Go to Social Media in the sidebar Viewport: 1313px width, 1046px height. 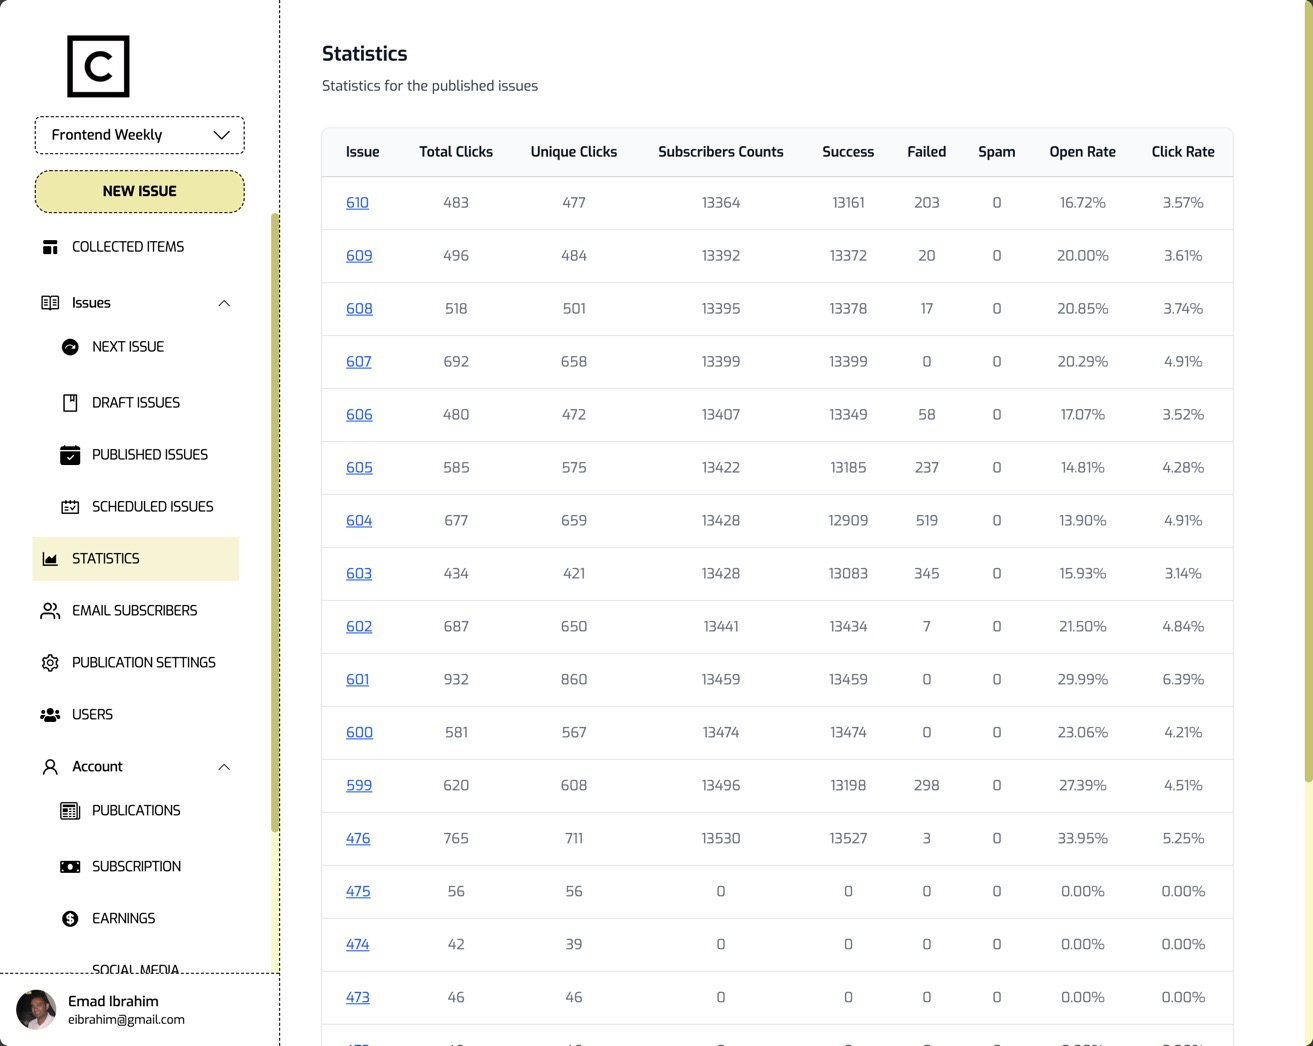pyautogui.click(x=136, y=968)
